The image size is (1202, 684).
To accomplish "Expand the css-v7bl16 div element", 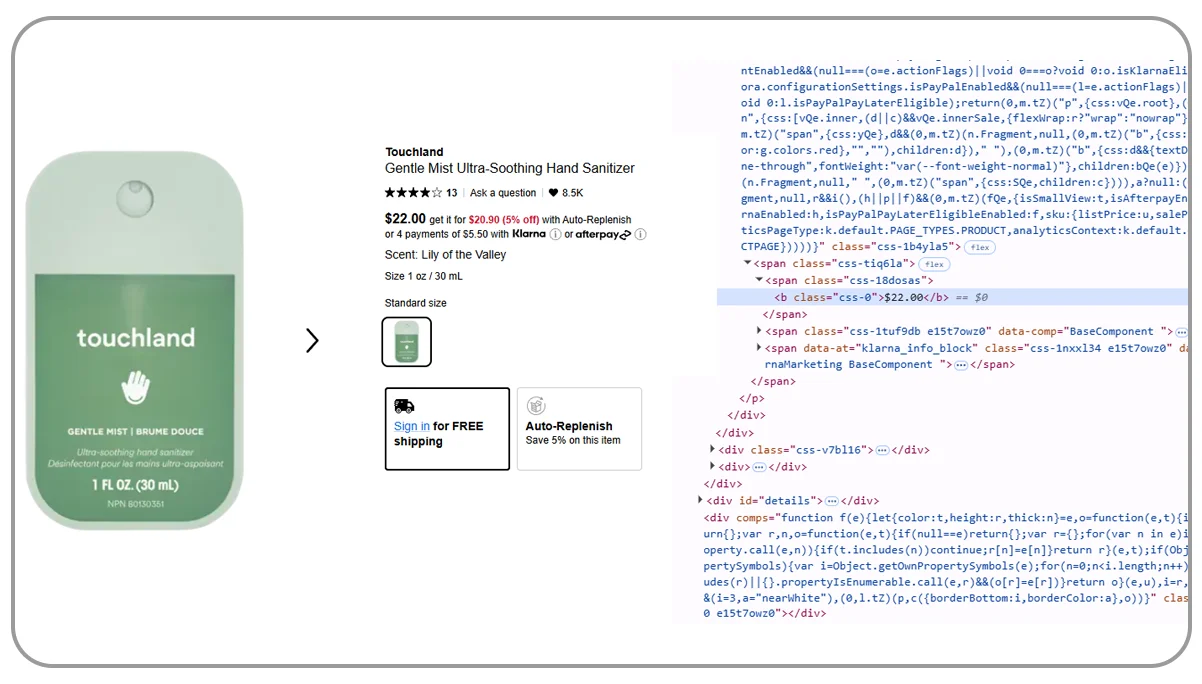I will click(x=710, y=450).
